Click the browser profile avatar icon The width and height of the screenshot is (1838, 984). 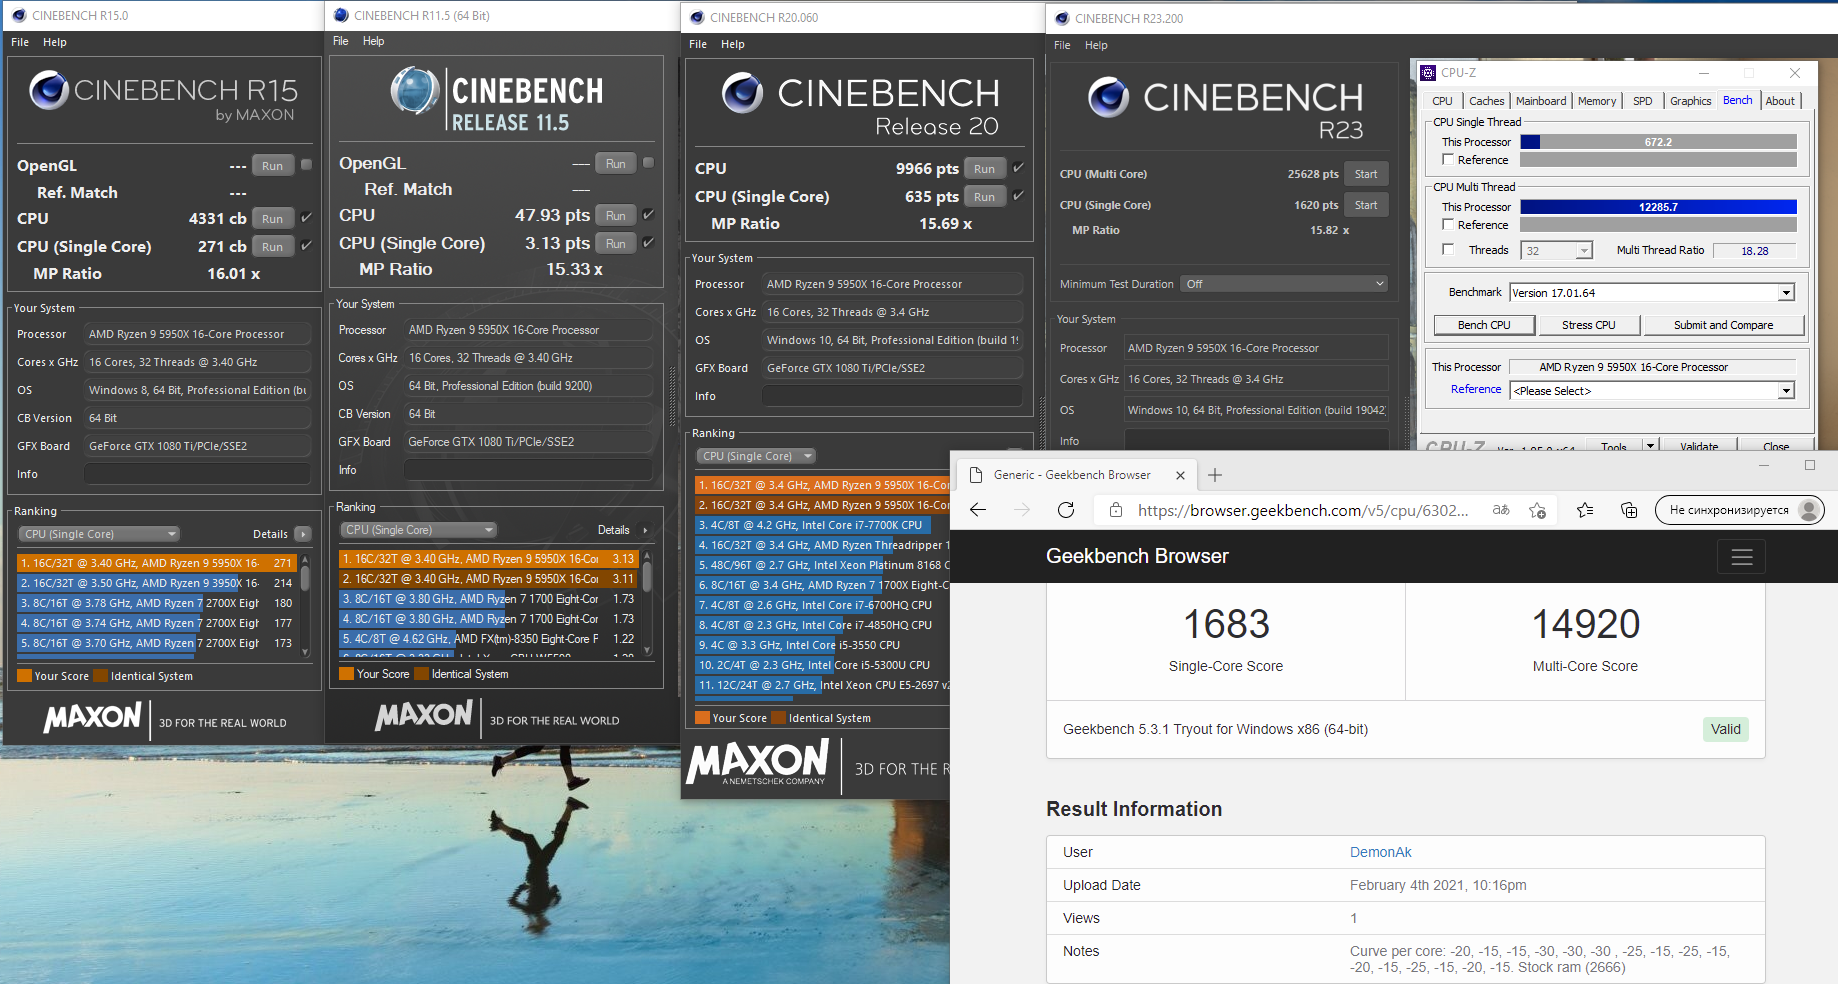tap(1808, 510)
